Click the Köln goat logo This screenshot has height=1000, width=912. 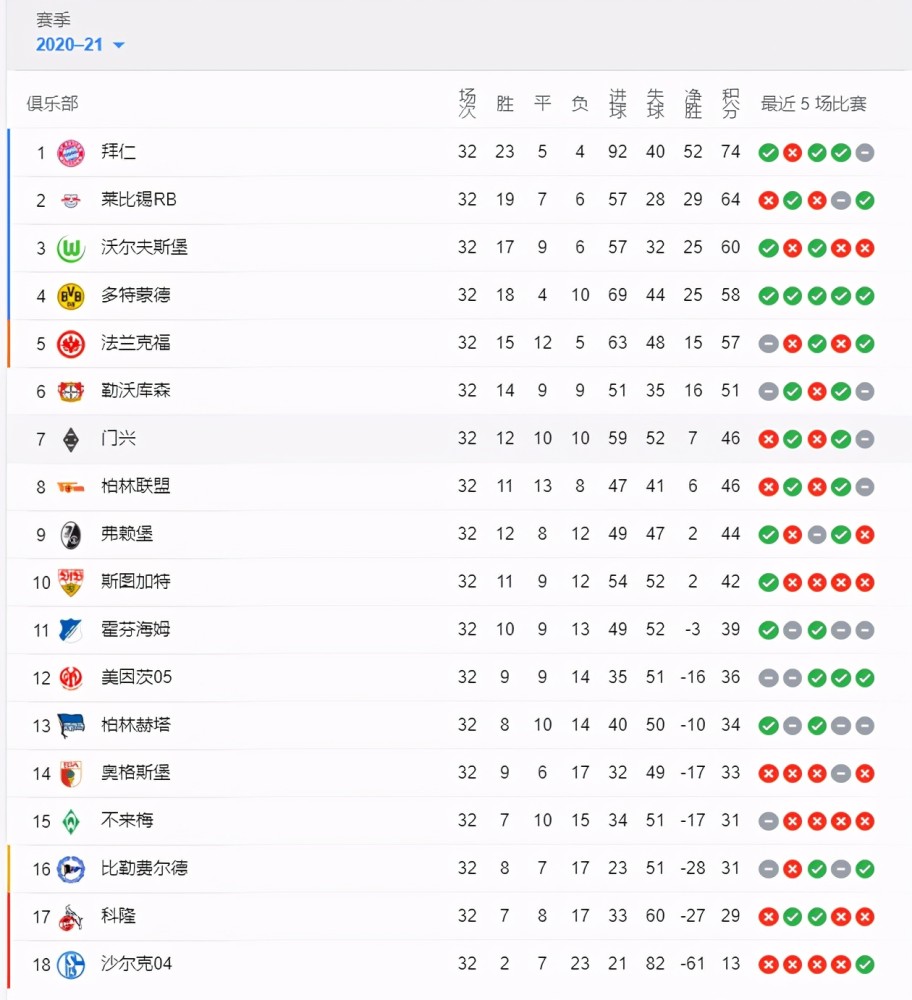pyautogui.click(x=71, y=917)
